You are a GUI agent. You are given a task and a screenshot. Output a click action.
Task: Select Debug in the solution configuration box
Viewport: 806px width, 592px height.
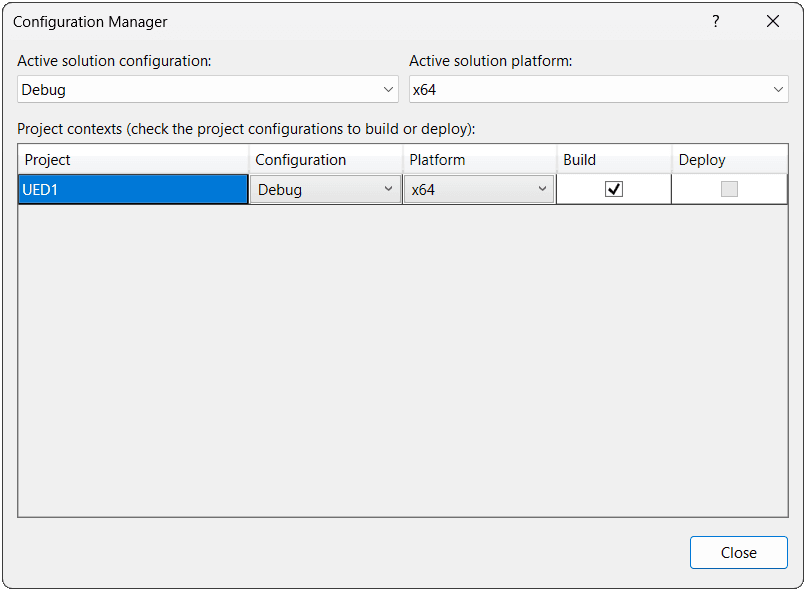(200, 88)
